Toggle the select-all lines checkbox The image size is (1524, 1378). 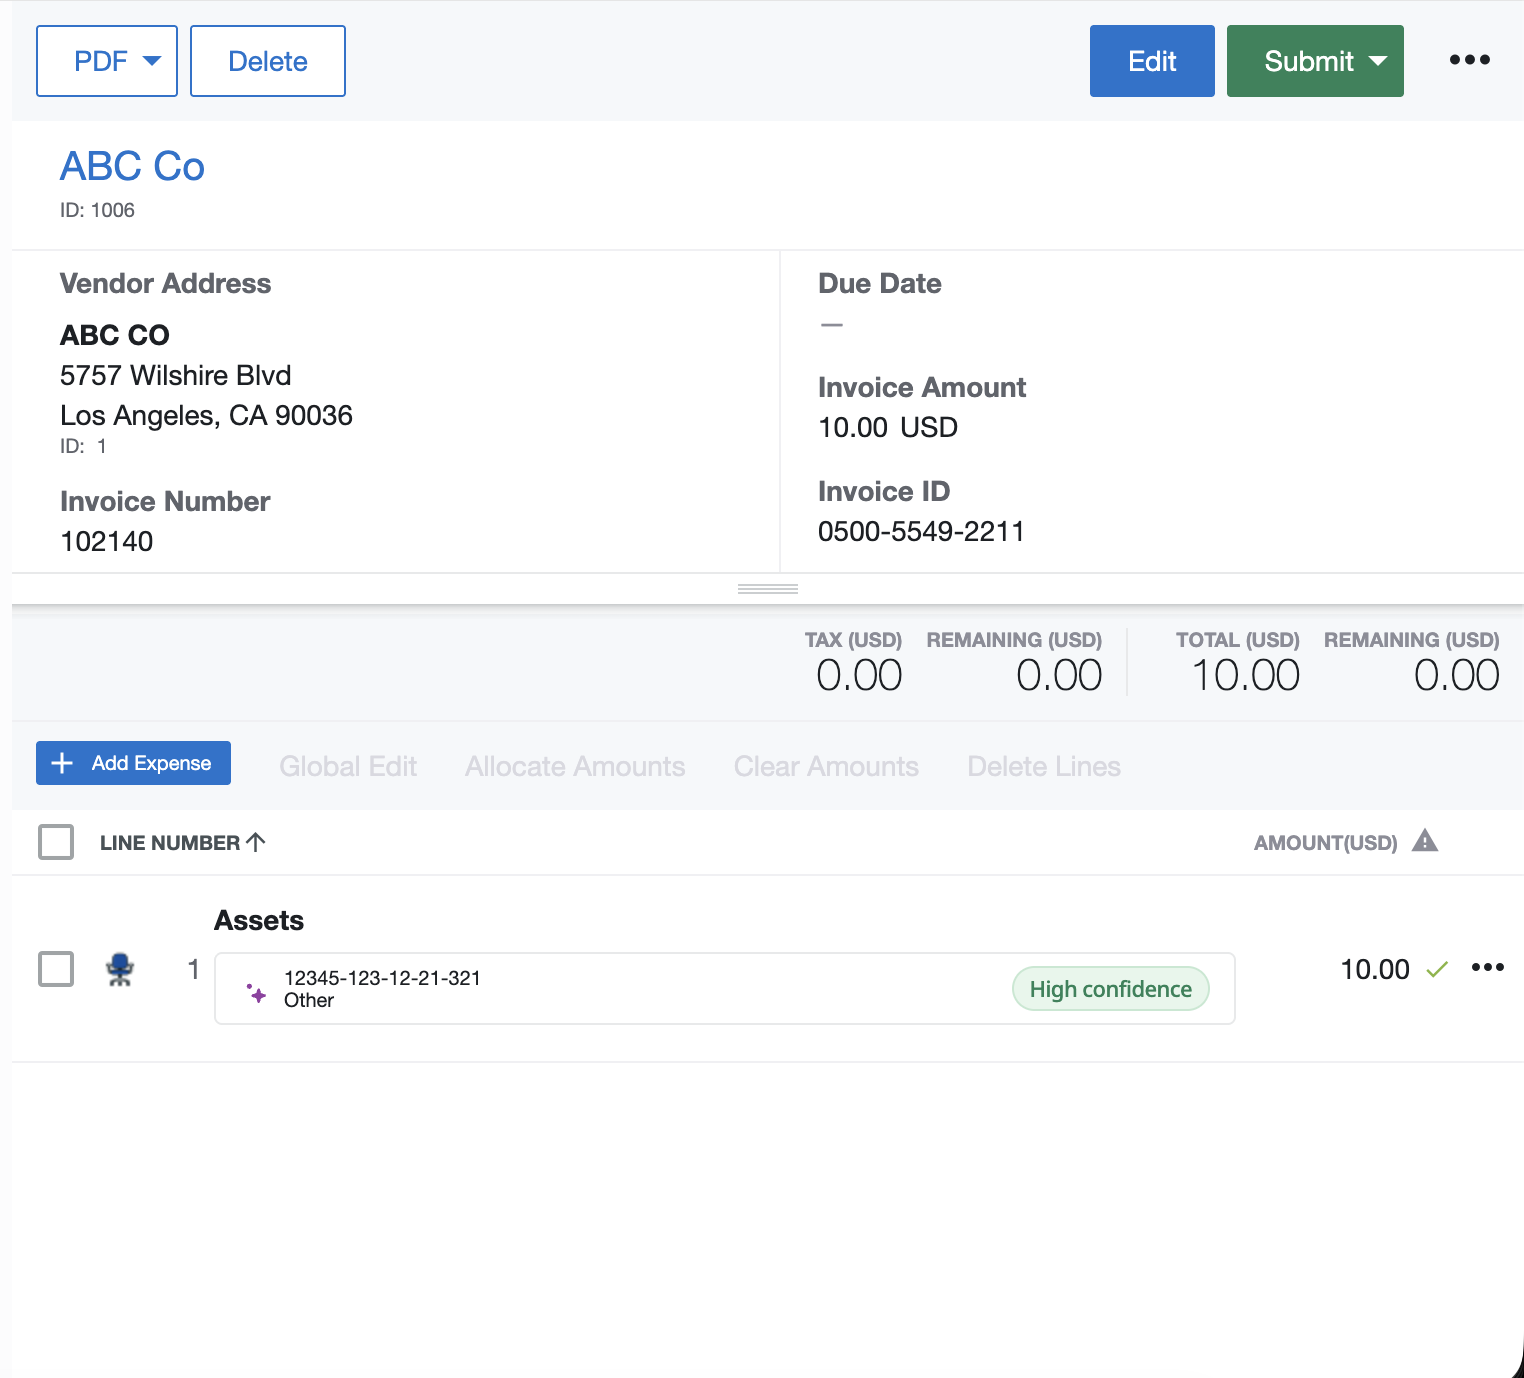point(56,842)
